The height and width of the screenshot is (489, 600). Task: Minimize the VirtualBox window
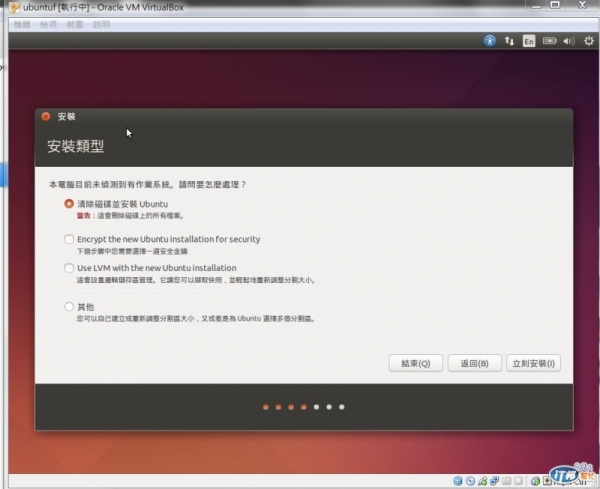pos(536,6)
